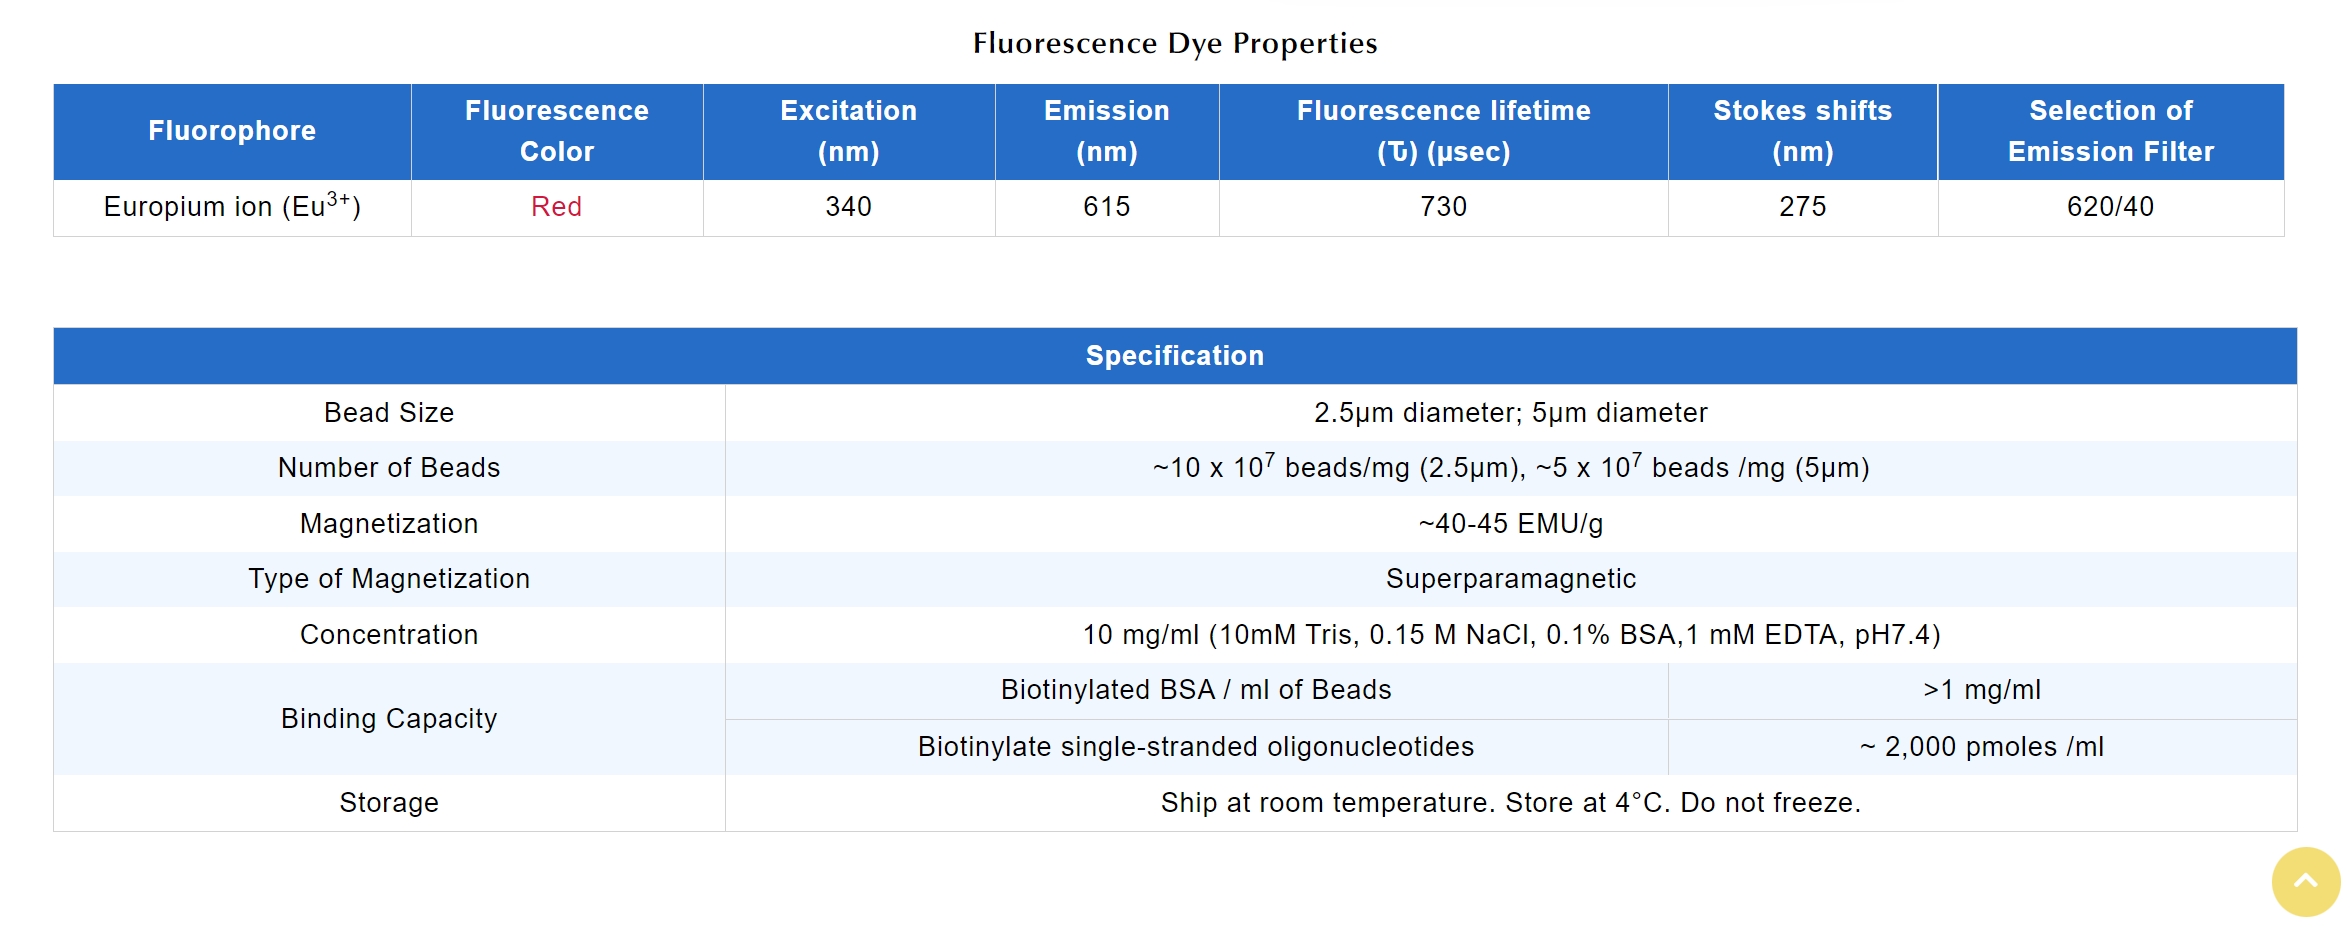Click the Emission (nm) column header
Image resolution: width=2350 pixels, height=931 pixels.
coord(1106,131)
